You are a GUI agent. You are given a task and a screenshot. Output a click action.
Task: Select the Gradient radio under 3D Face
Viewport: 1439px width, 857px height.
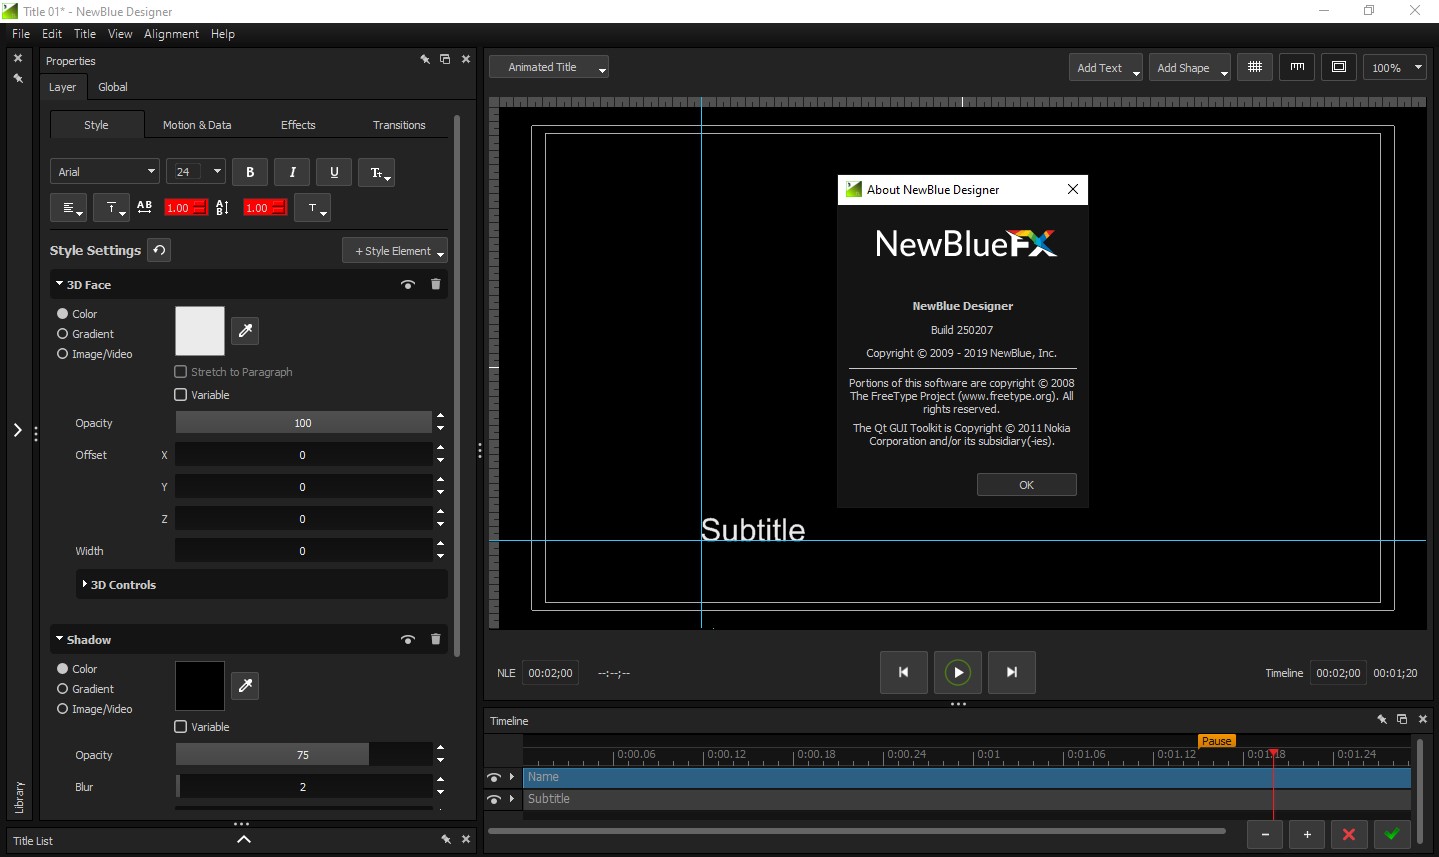pyautogui.click(x=63, y=334)
